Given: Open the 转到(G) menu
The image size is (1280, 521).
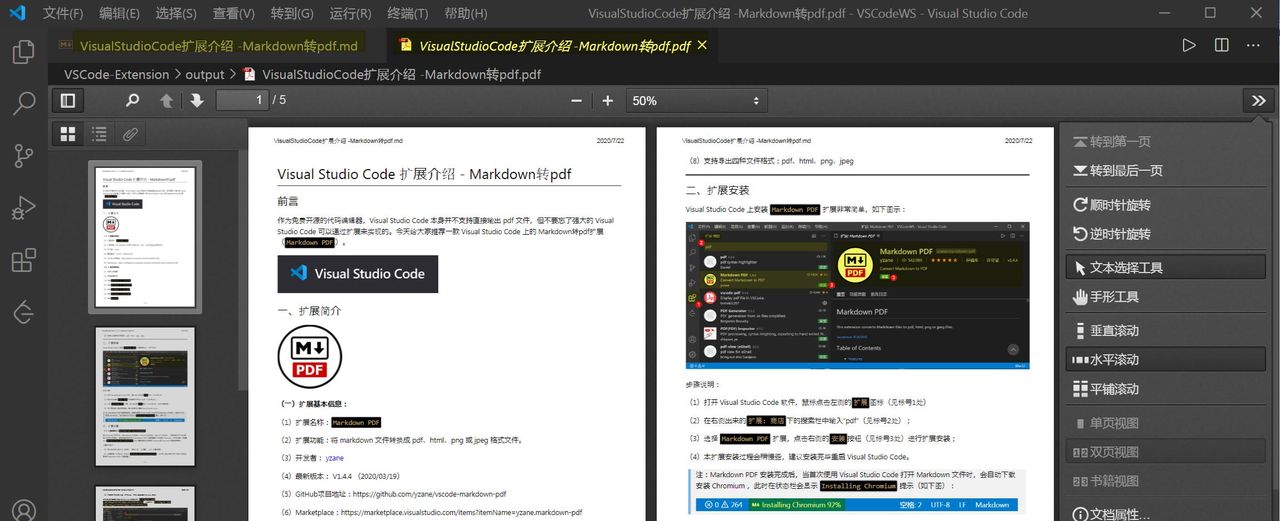Looking at the screenshot, I should (291, 14).
